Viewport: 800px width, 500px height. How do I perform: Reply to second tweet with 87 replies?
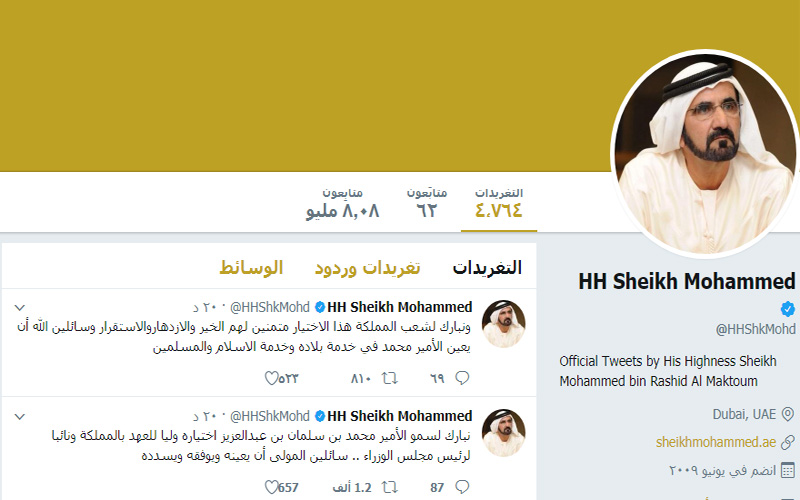(x=462, y=487)
